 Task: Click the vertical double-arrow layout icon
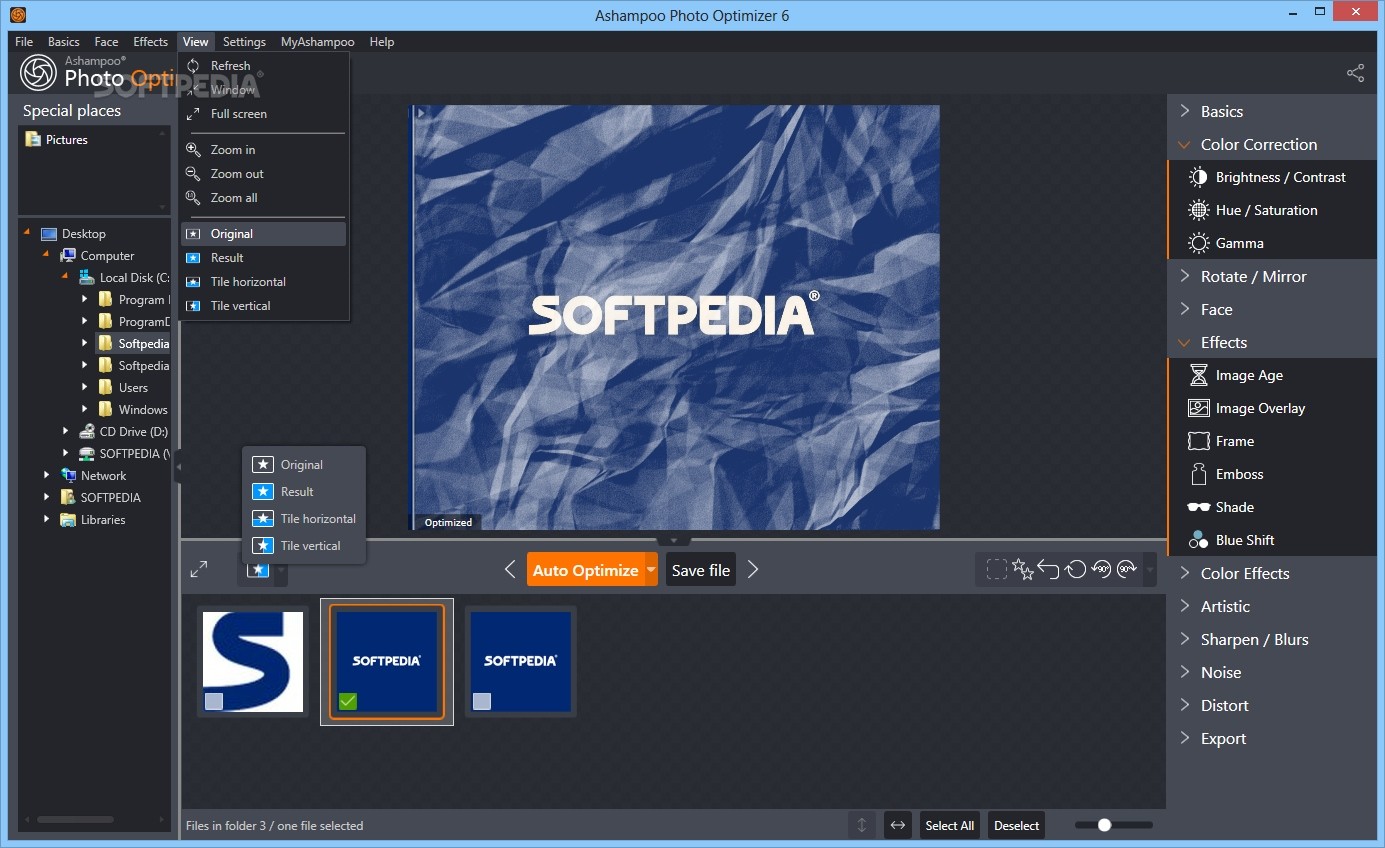click(861, 825)
